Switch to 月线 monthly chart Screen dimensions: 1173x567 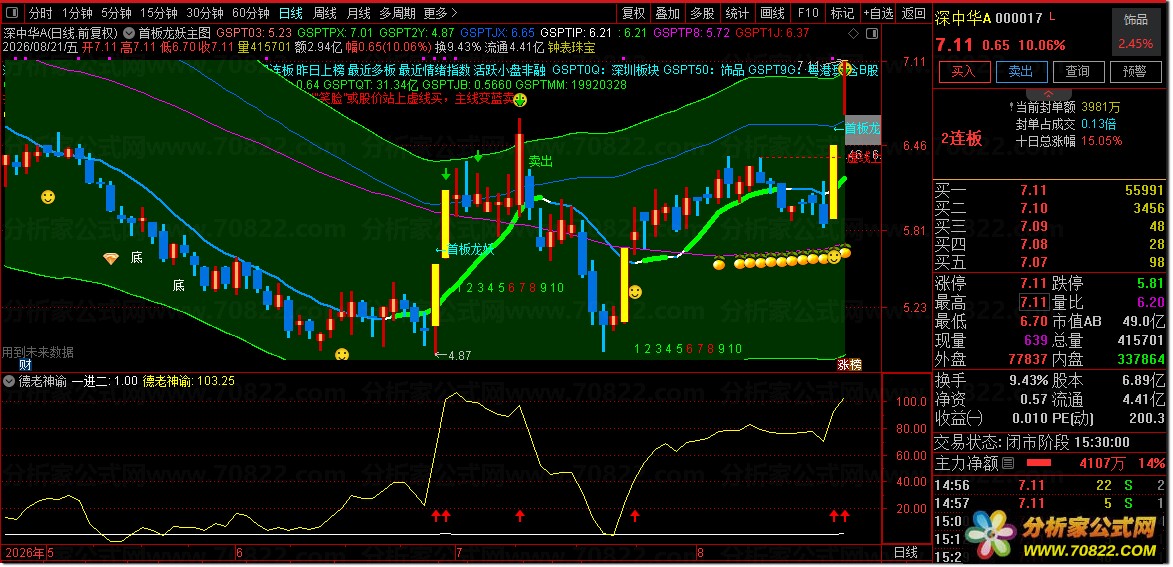click(359, 13)
